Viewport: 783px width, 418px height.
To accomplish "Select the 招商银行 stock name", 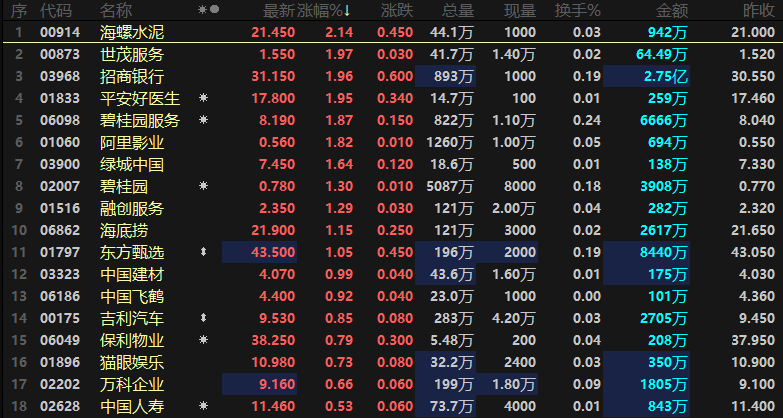I will point(132,76).
